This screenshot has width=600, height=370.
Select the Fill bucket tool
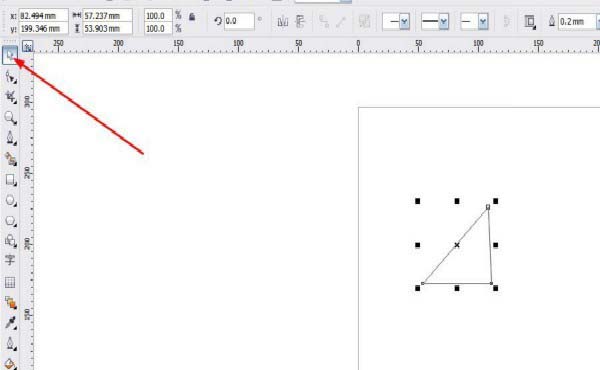pyautogui.click(x=10, y=363)
